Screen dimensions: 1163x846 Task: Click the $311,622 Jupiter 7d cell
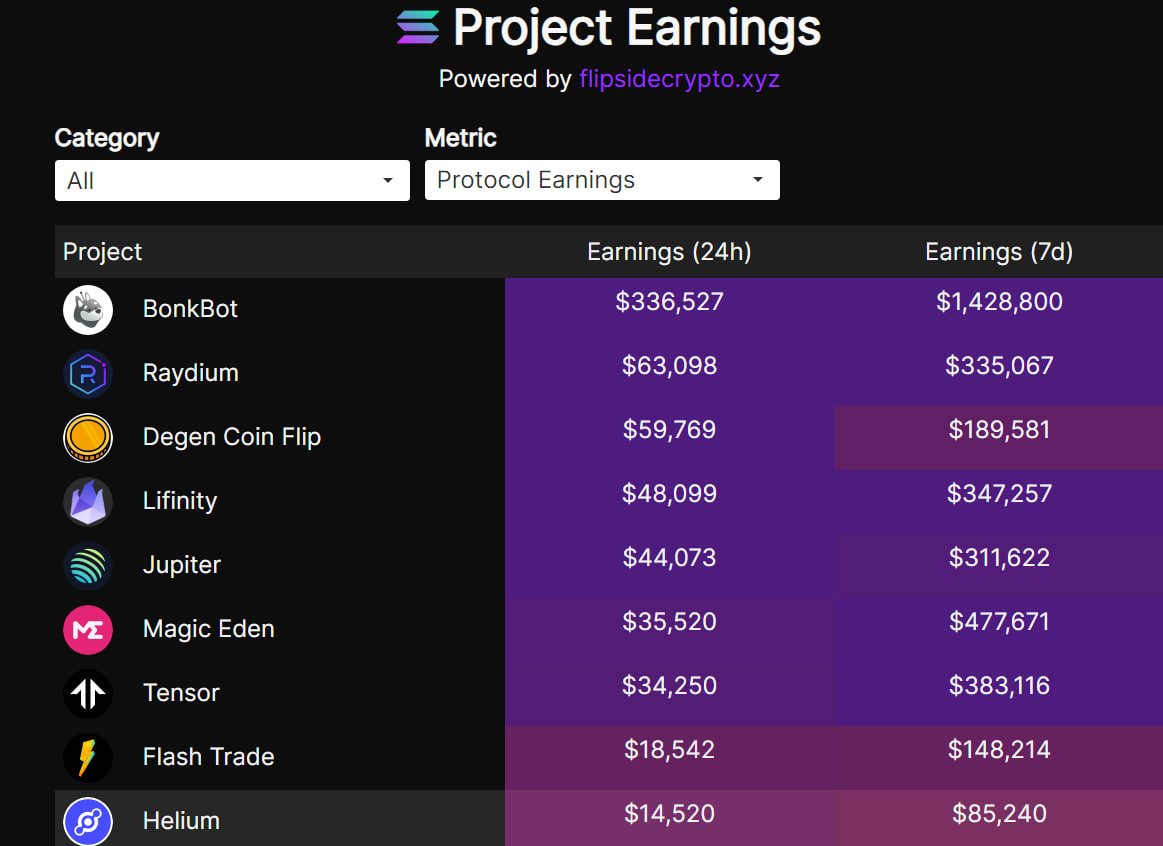point(999,566)
